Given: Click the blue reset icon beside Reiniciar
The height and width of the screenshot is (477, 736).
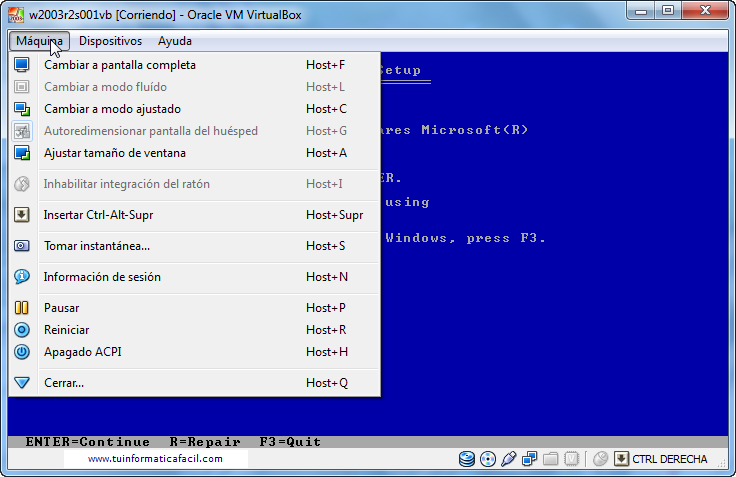Looking at the screenshot, I should (22, 330).
